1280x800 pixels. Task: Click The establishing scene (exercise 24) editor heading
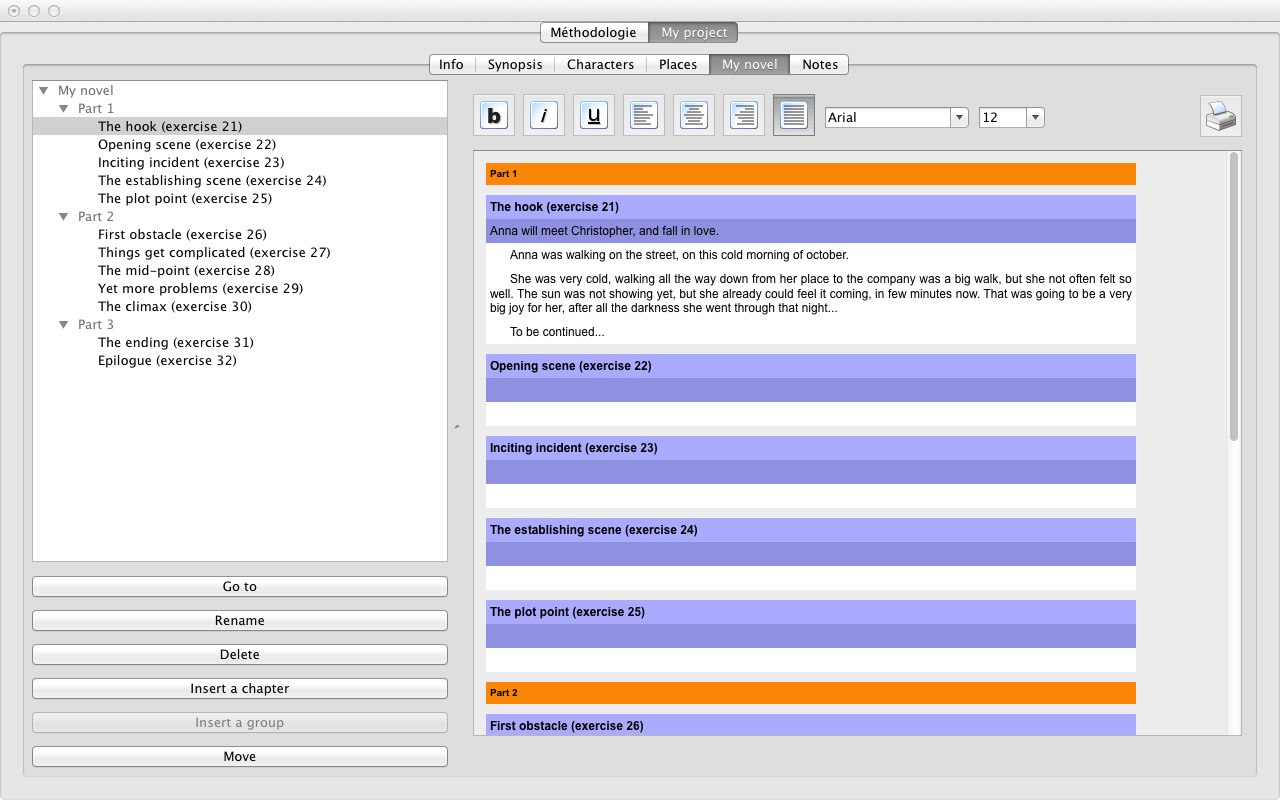click(x=811, y=530)
